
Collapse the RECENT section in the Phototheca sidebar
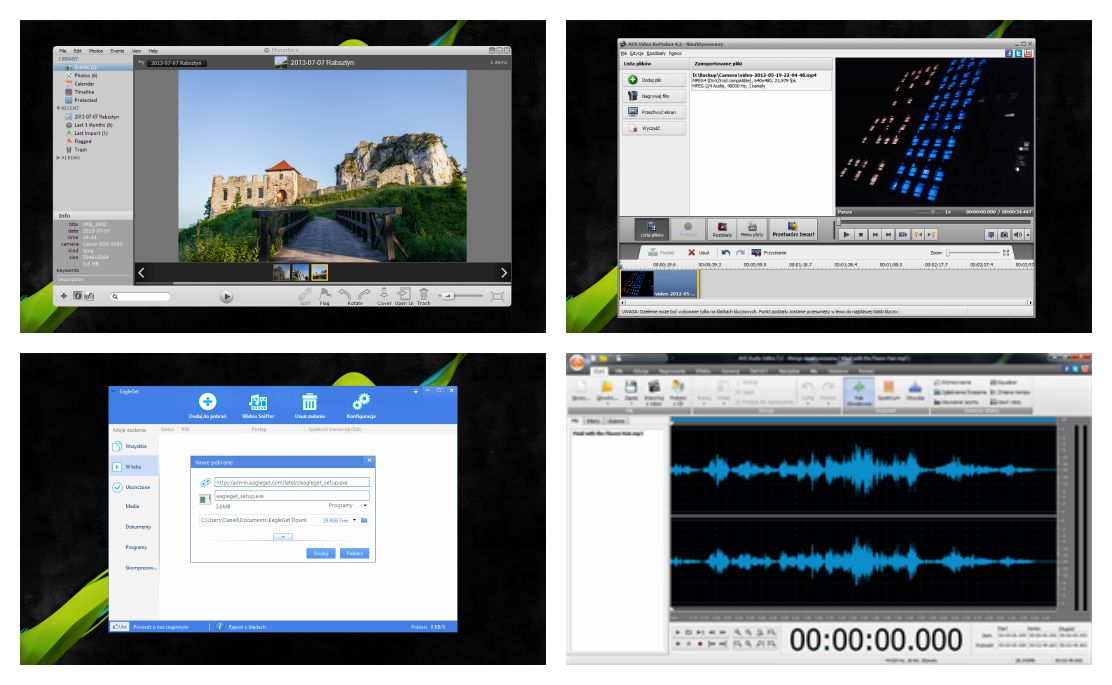pyautogui.click(x=58, y=108)
